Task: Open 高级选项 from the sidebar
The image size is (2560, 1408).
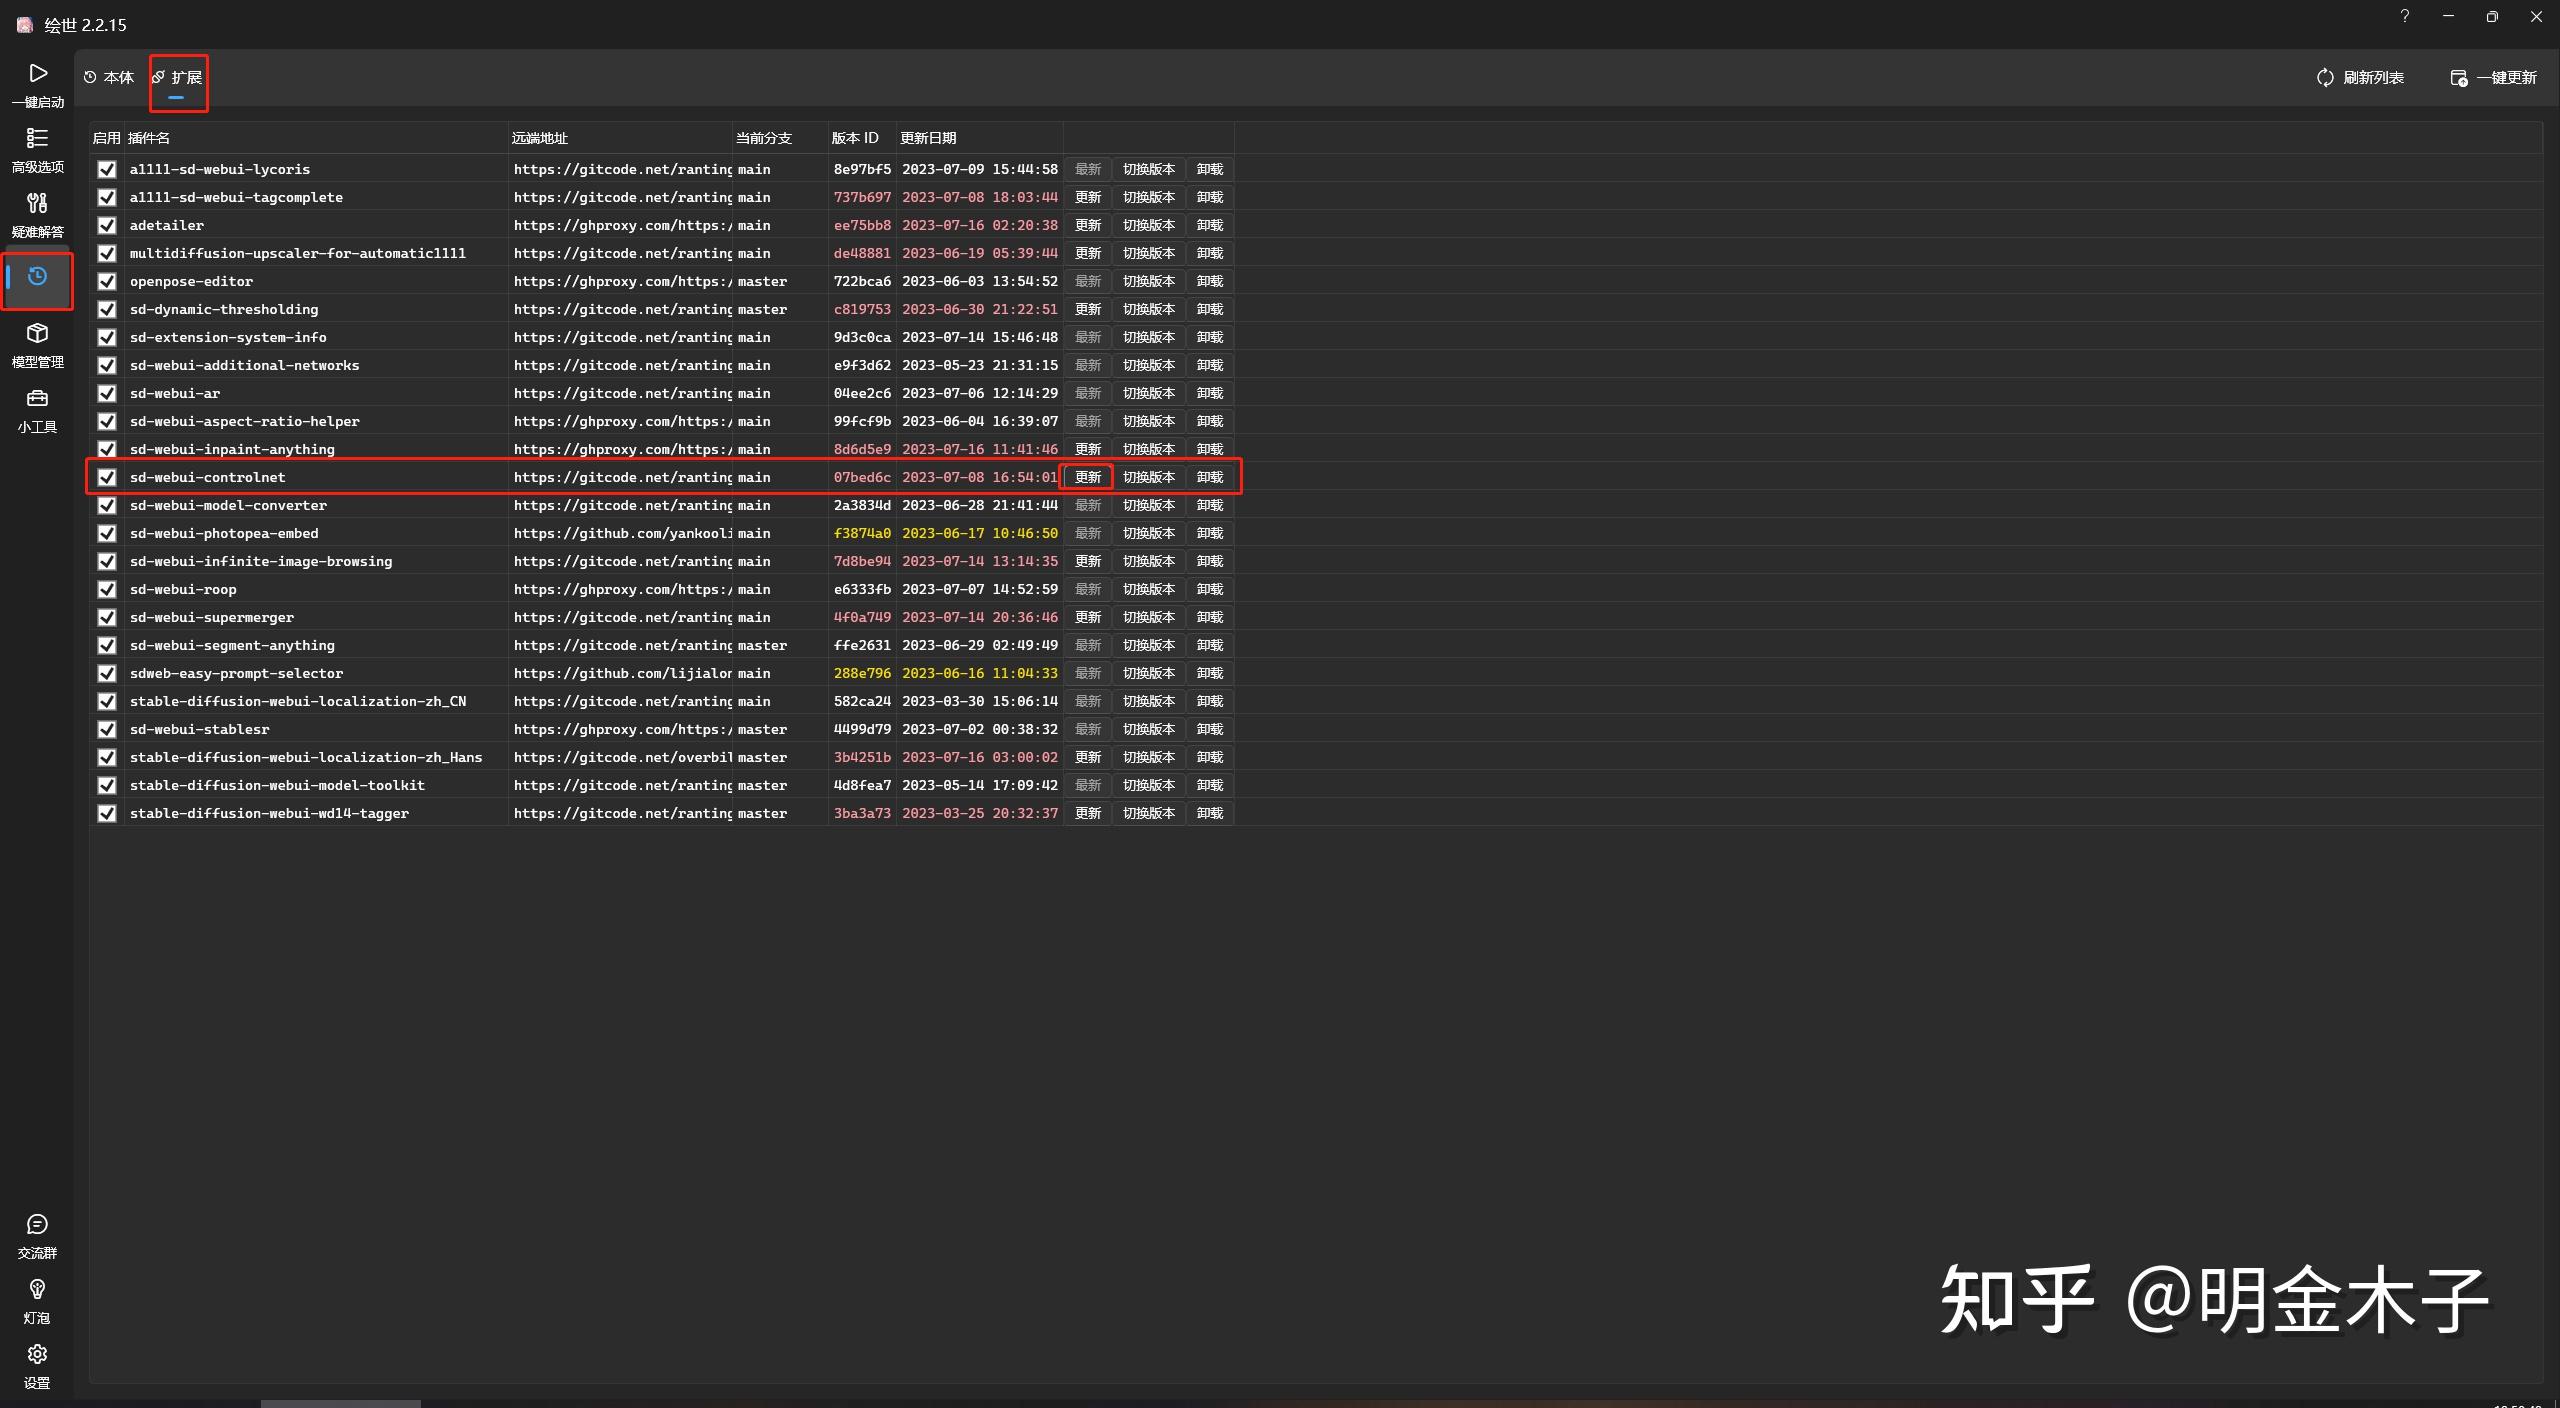Action: 37,150
